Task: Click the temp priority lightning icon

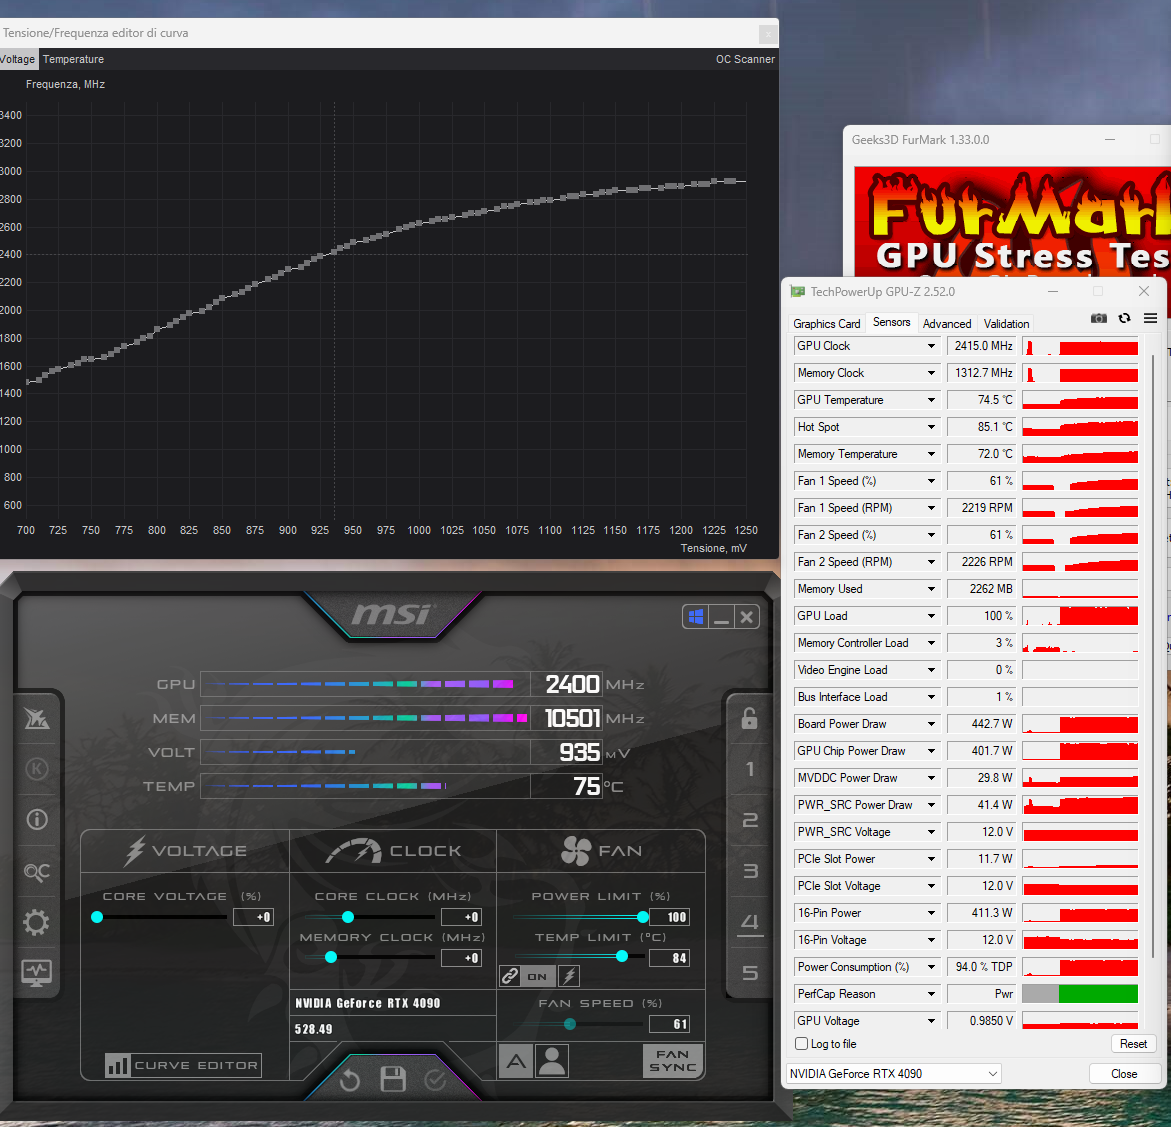Action: click(x=569, y=975)
